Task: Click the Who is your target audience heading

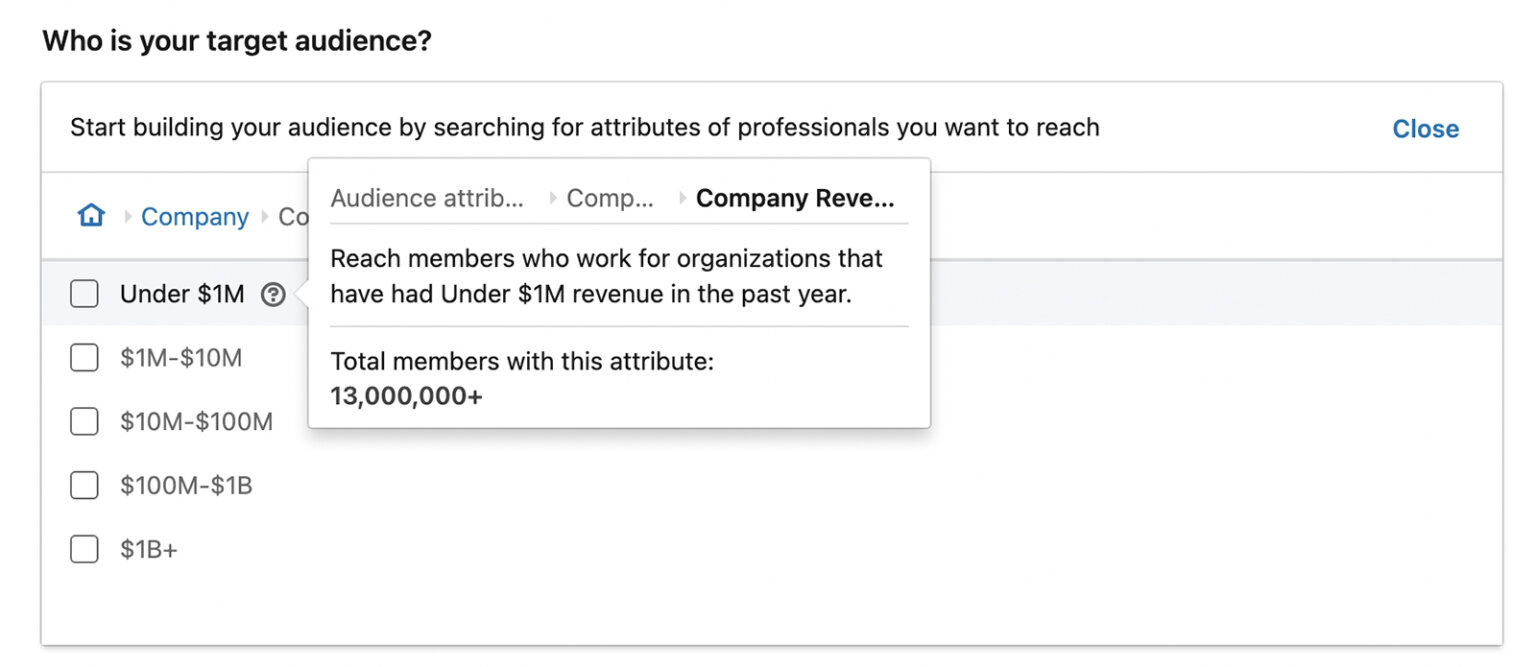Action: coord(237,41)
